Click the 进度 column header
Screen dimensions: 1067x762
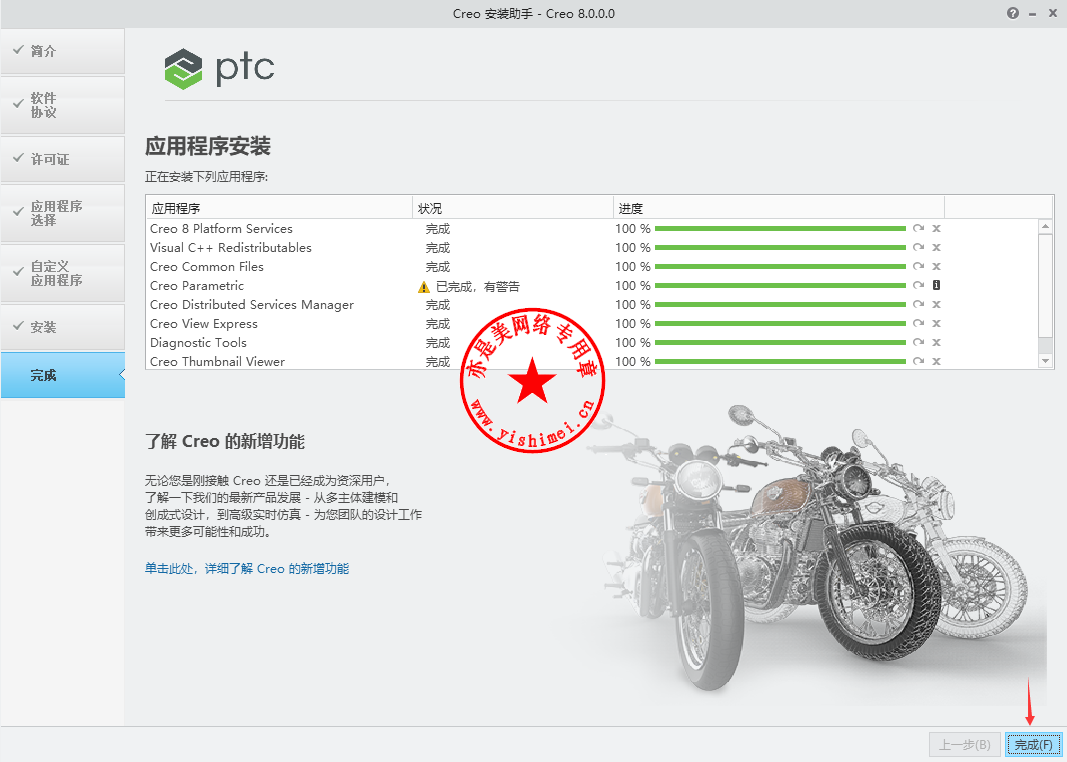[778, 208]
